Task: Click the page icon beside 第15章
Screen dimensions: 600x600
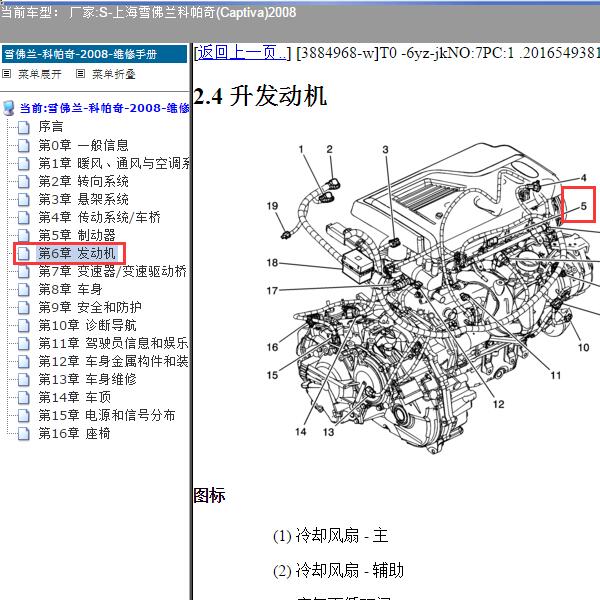Action: [x=24, y=415]
